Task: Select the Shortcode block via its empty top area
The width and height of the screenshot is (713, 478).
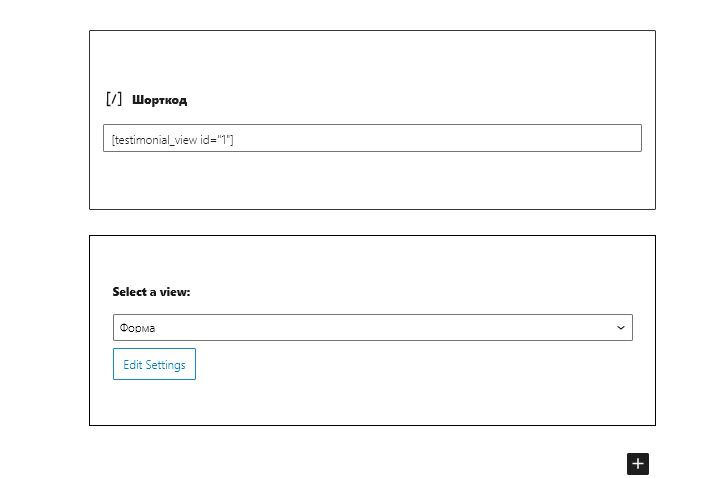Action: (x=372, y=59)
